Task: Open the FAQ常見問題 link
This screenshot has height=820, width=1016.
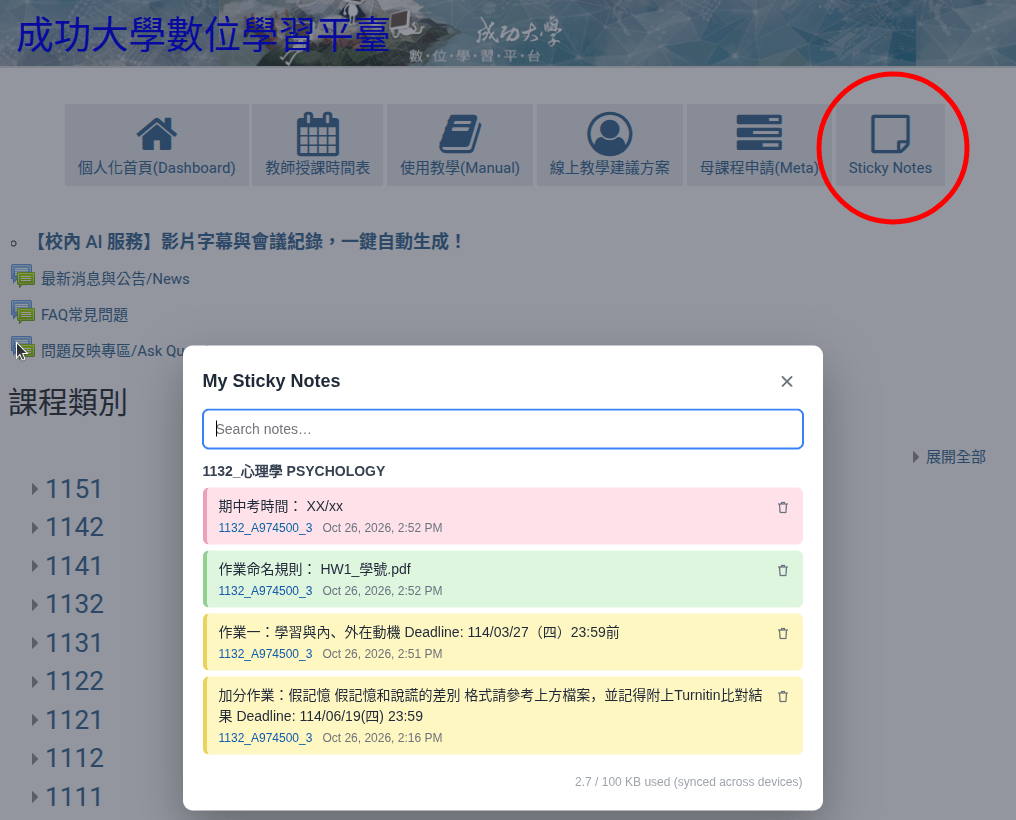Action: coord(84,315)
